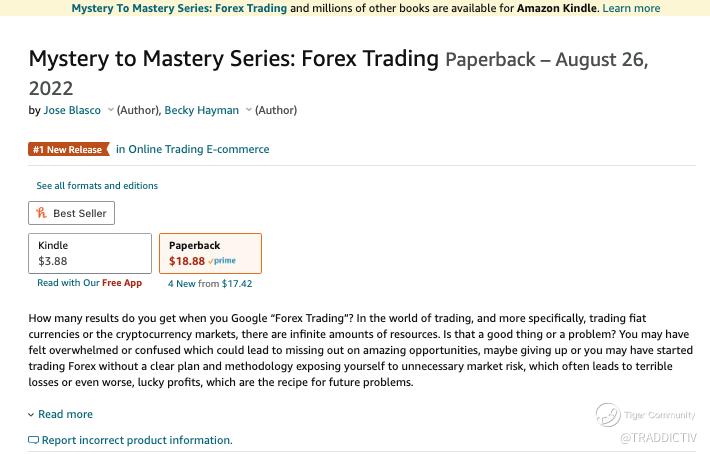
Task: Open the Learn more link in banner
Action: click(x=631, y=8)
